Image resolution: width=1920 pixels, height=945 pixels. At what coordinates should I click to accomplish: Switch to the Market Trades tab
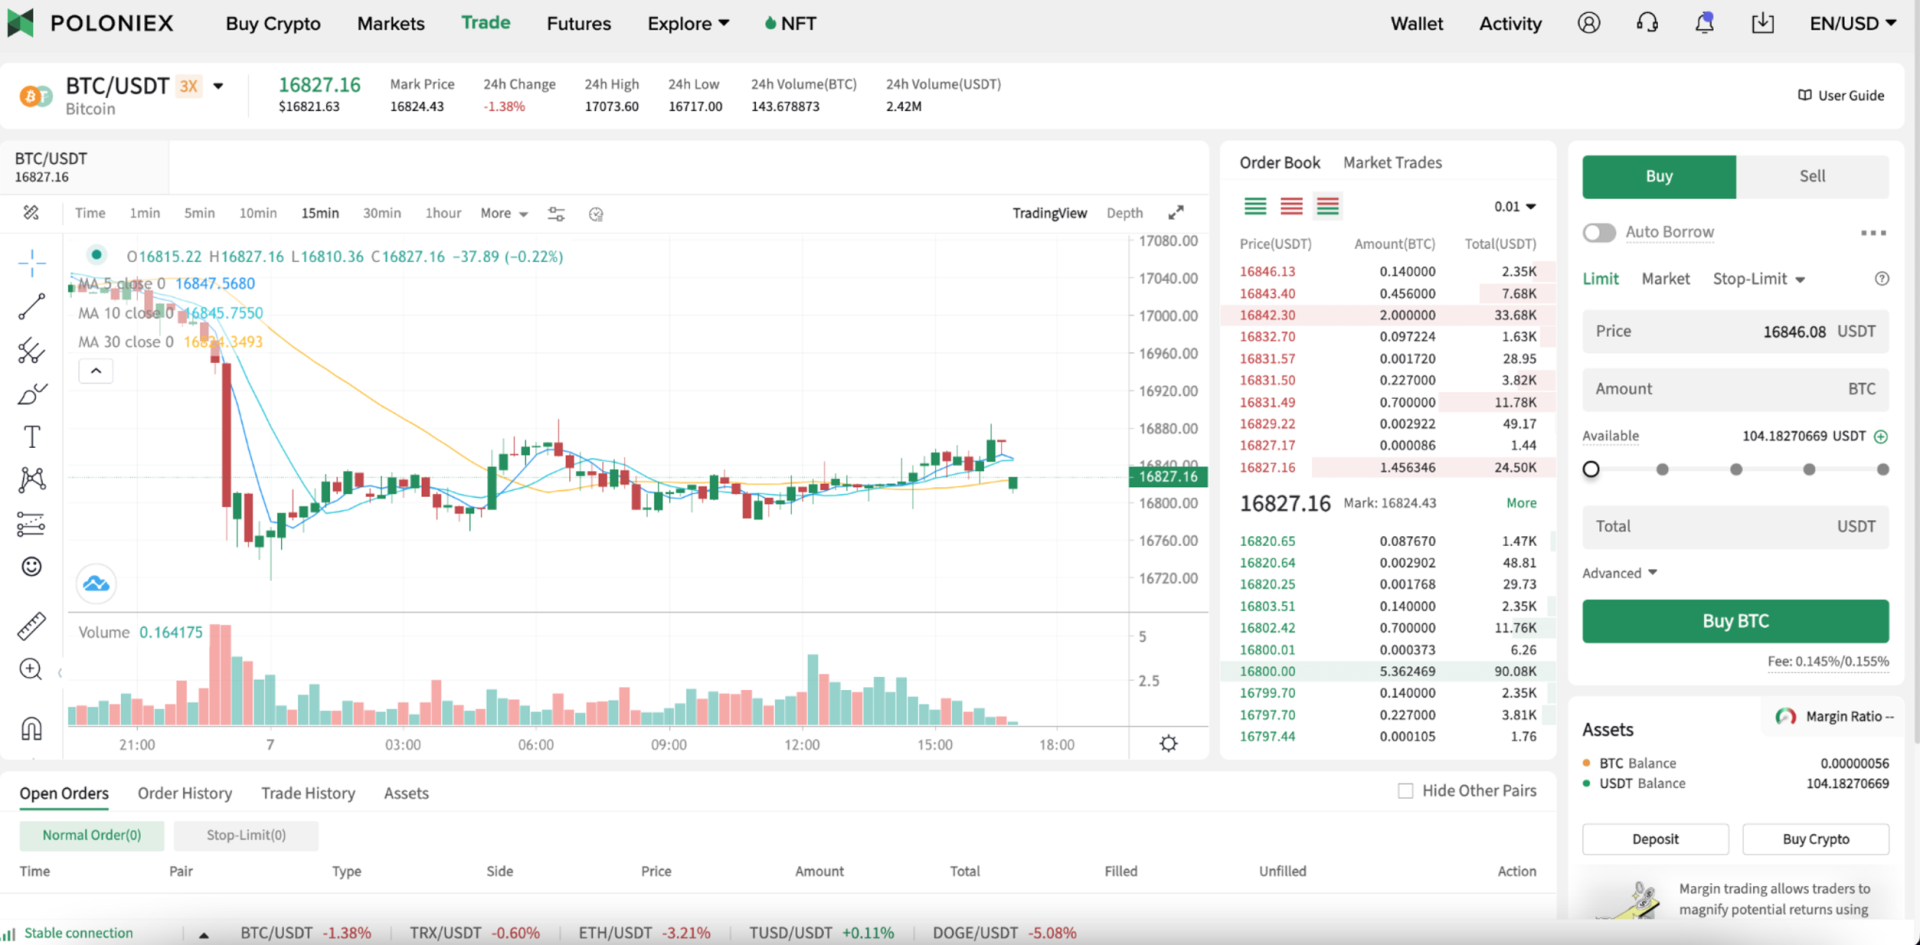[1392, 162]
